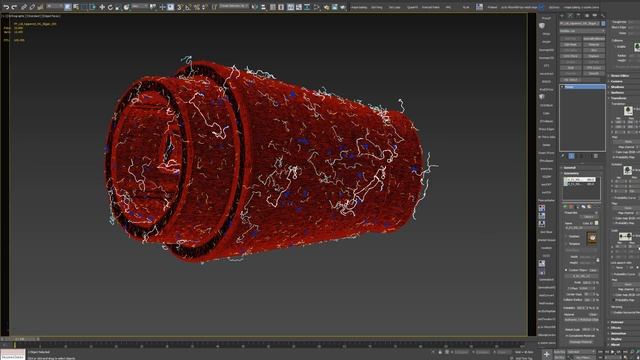640x360 pixels.
Task: Click the large plus Set Keys button
Action: coord(547,355)
